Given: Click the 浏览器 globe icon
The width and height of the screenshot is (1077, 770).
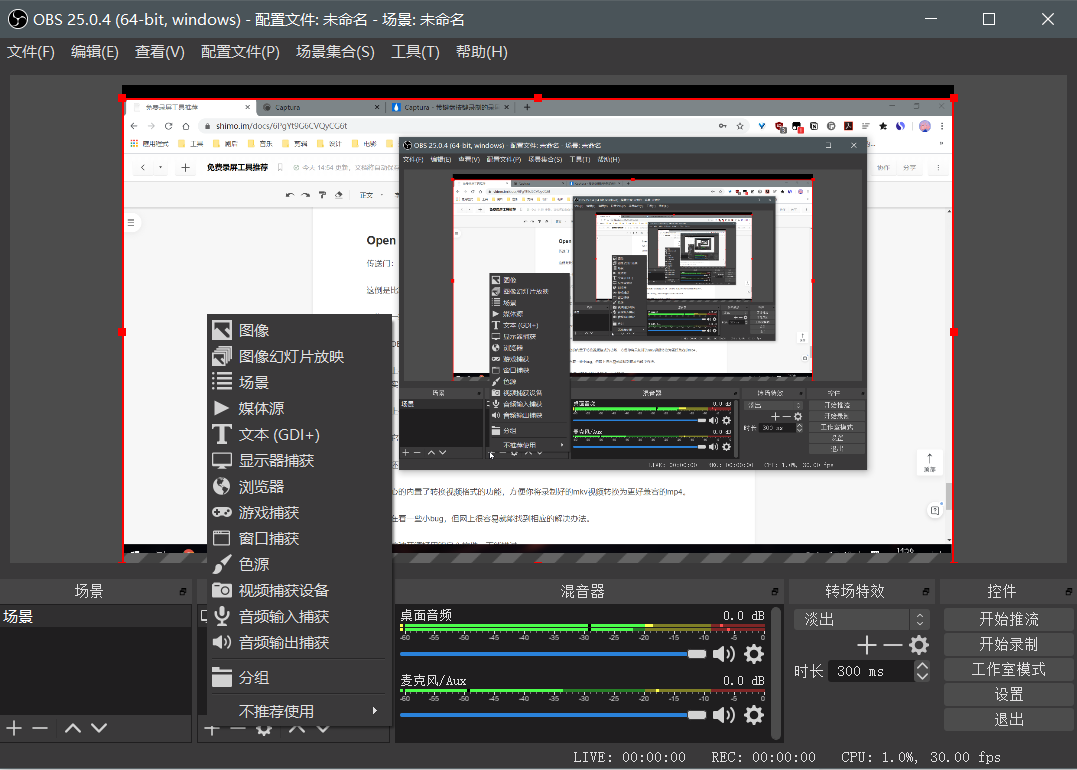Looking at the screenshot, I should [221, 486].
